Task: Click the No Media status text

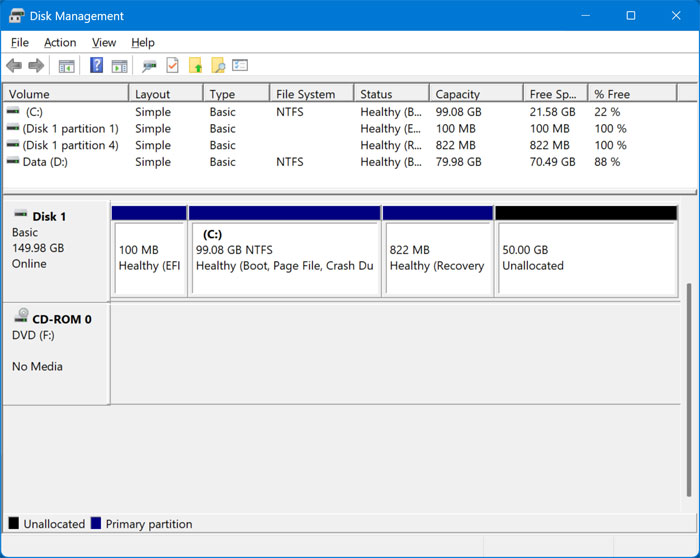Action: point(37,366)
